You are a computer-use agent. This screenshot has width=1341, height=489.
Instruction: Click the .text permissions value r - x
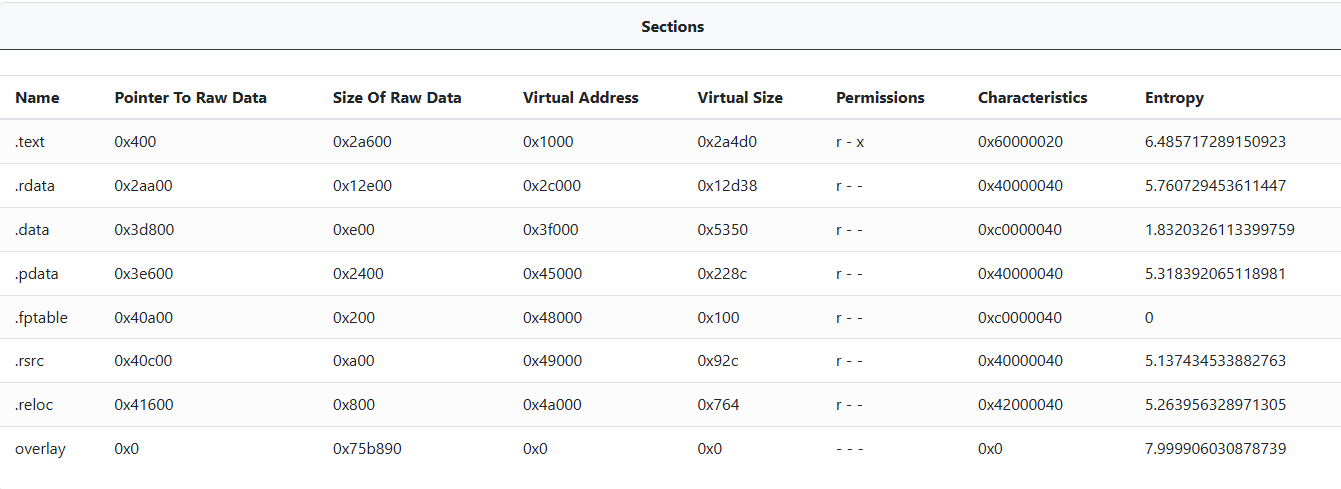pos(850,142)
